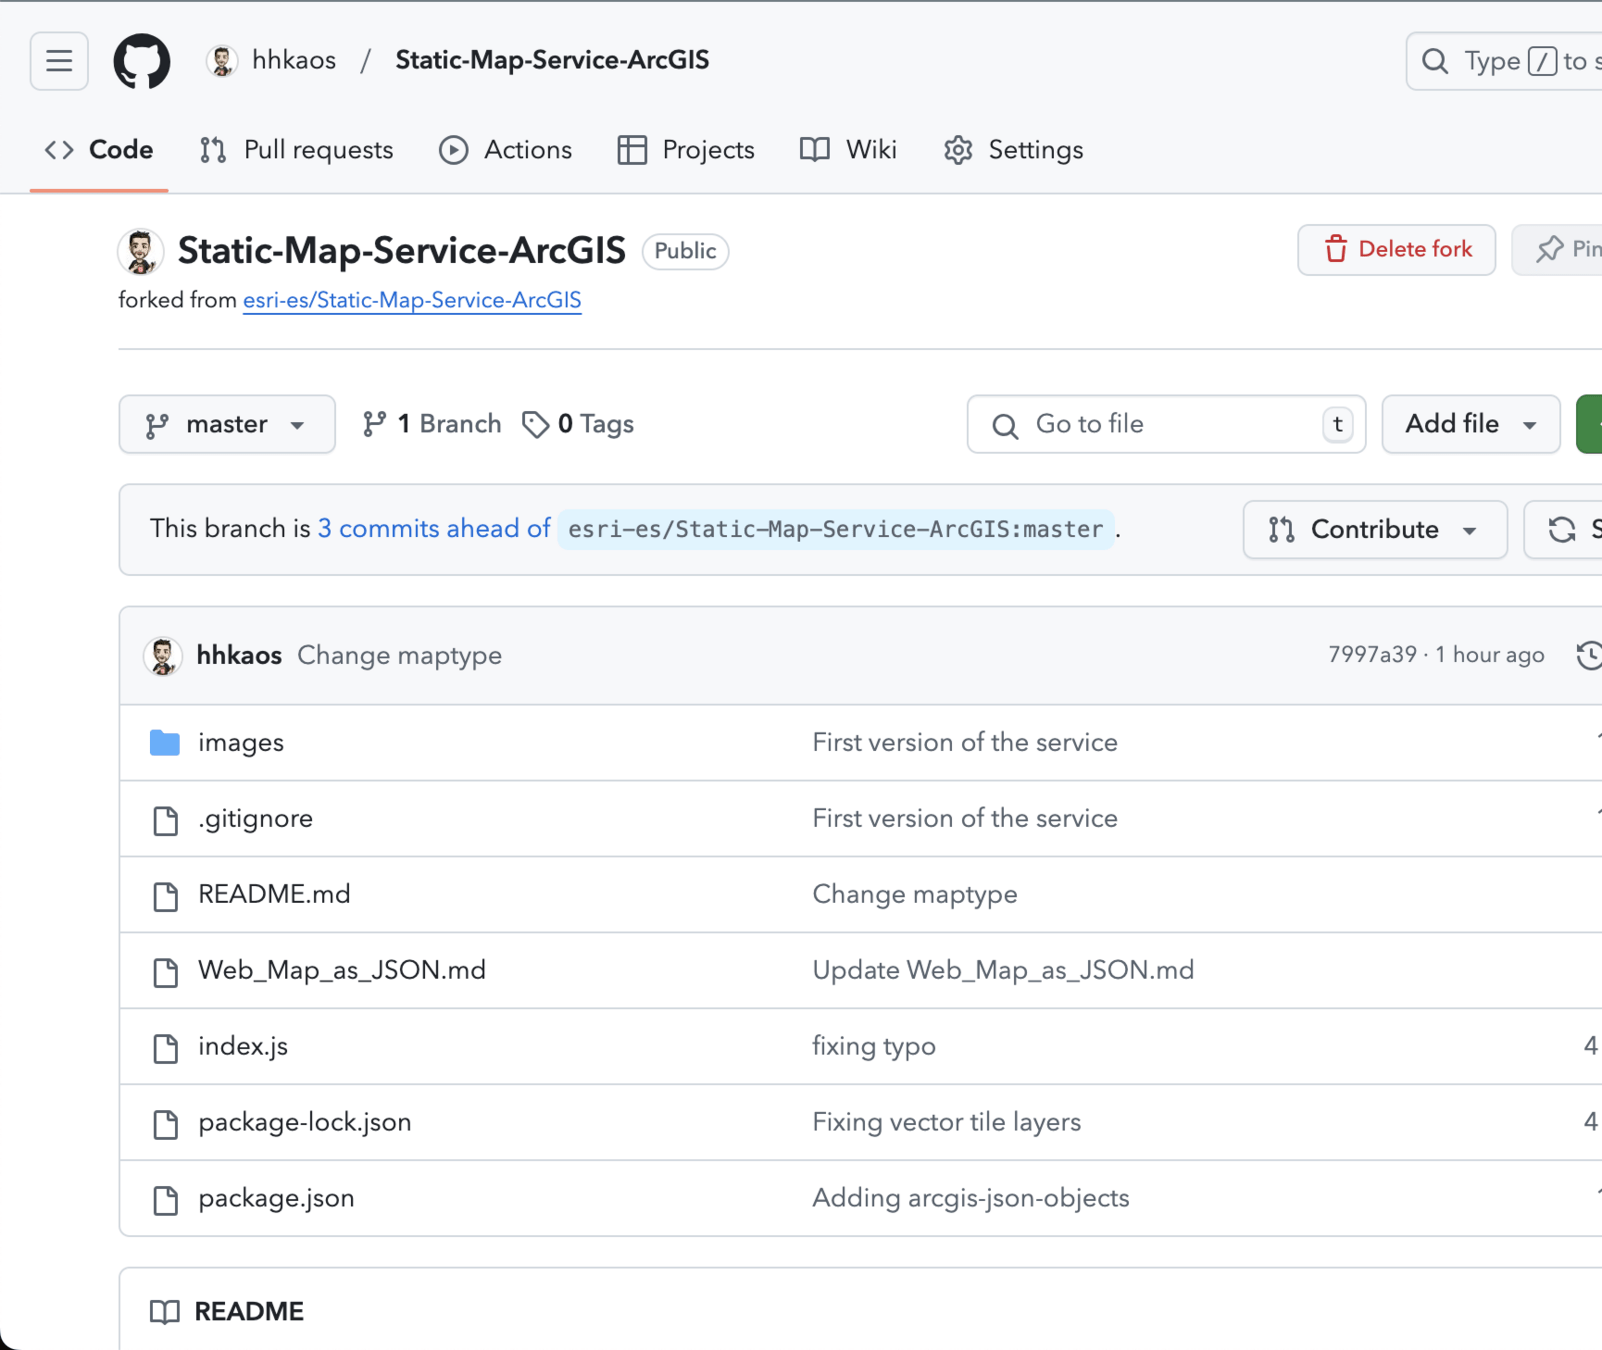Open the master branch selector dropdown
The height and width of the screenshot is (1350, 1602).
point(227,424)
